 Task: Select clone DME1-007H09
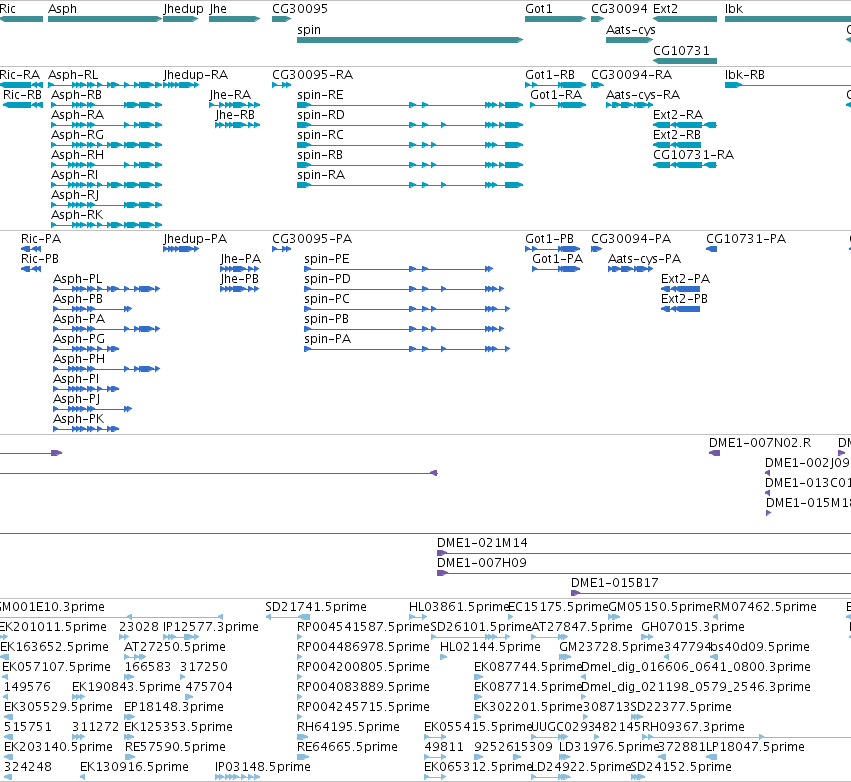point(644,573)
